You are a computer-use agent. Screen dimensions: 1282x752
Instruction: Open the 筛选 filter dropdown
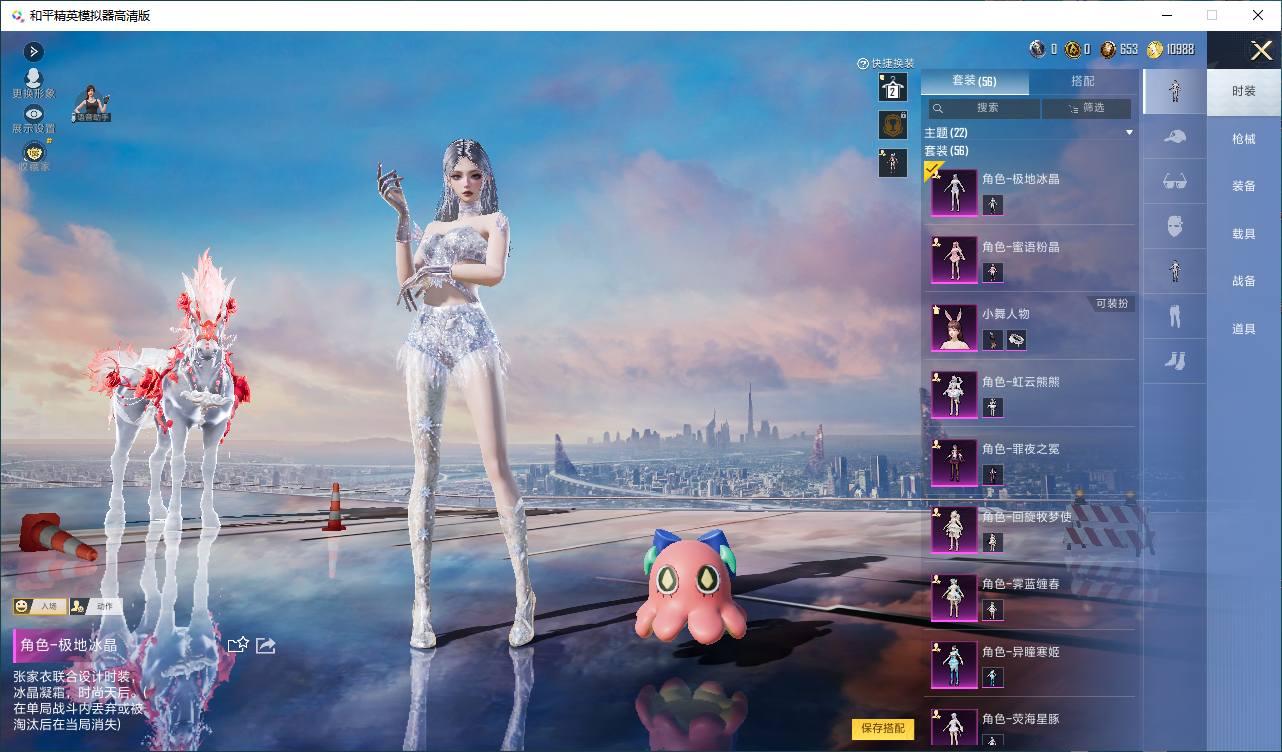tap(1087, 108)
